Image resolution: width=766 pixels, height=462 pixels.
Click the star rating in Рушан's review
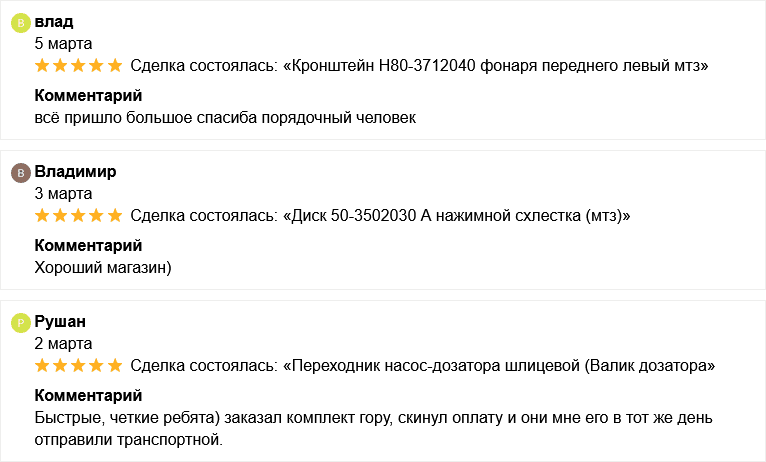(x=78, y=366)
